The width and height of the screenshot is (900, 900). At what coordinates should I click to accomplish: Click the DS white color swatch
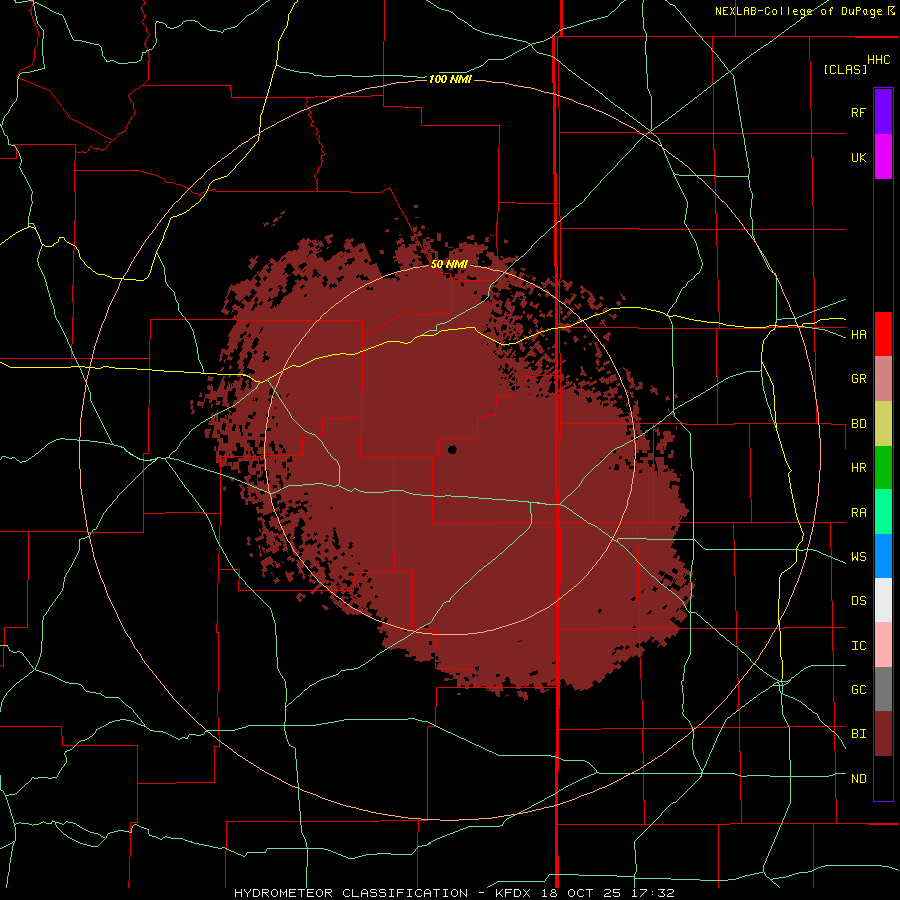[883, 600]
